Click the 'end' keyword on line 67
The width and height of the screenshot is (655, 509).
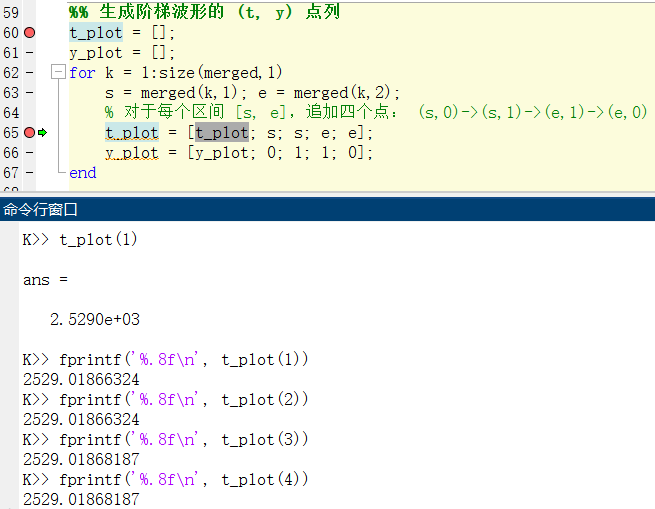tap(83, 173)
